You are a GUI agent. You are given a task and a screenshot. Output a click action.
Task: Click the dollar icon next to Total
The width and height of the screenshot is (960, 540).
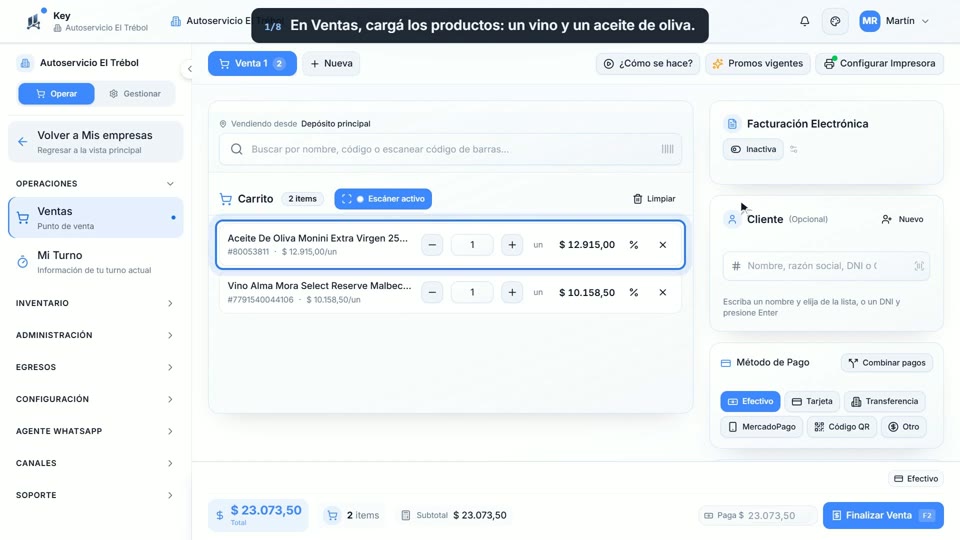click(x=220, y=516)
